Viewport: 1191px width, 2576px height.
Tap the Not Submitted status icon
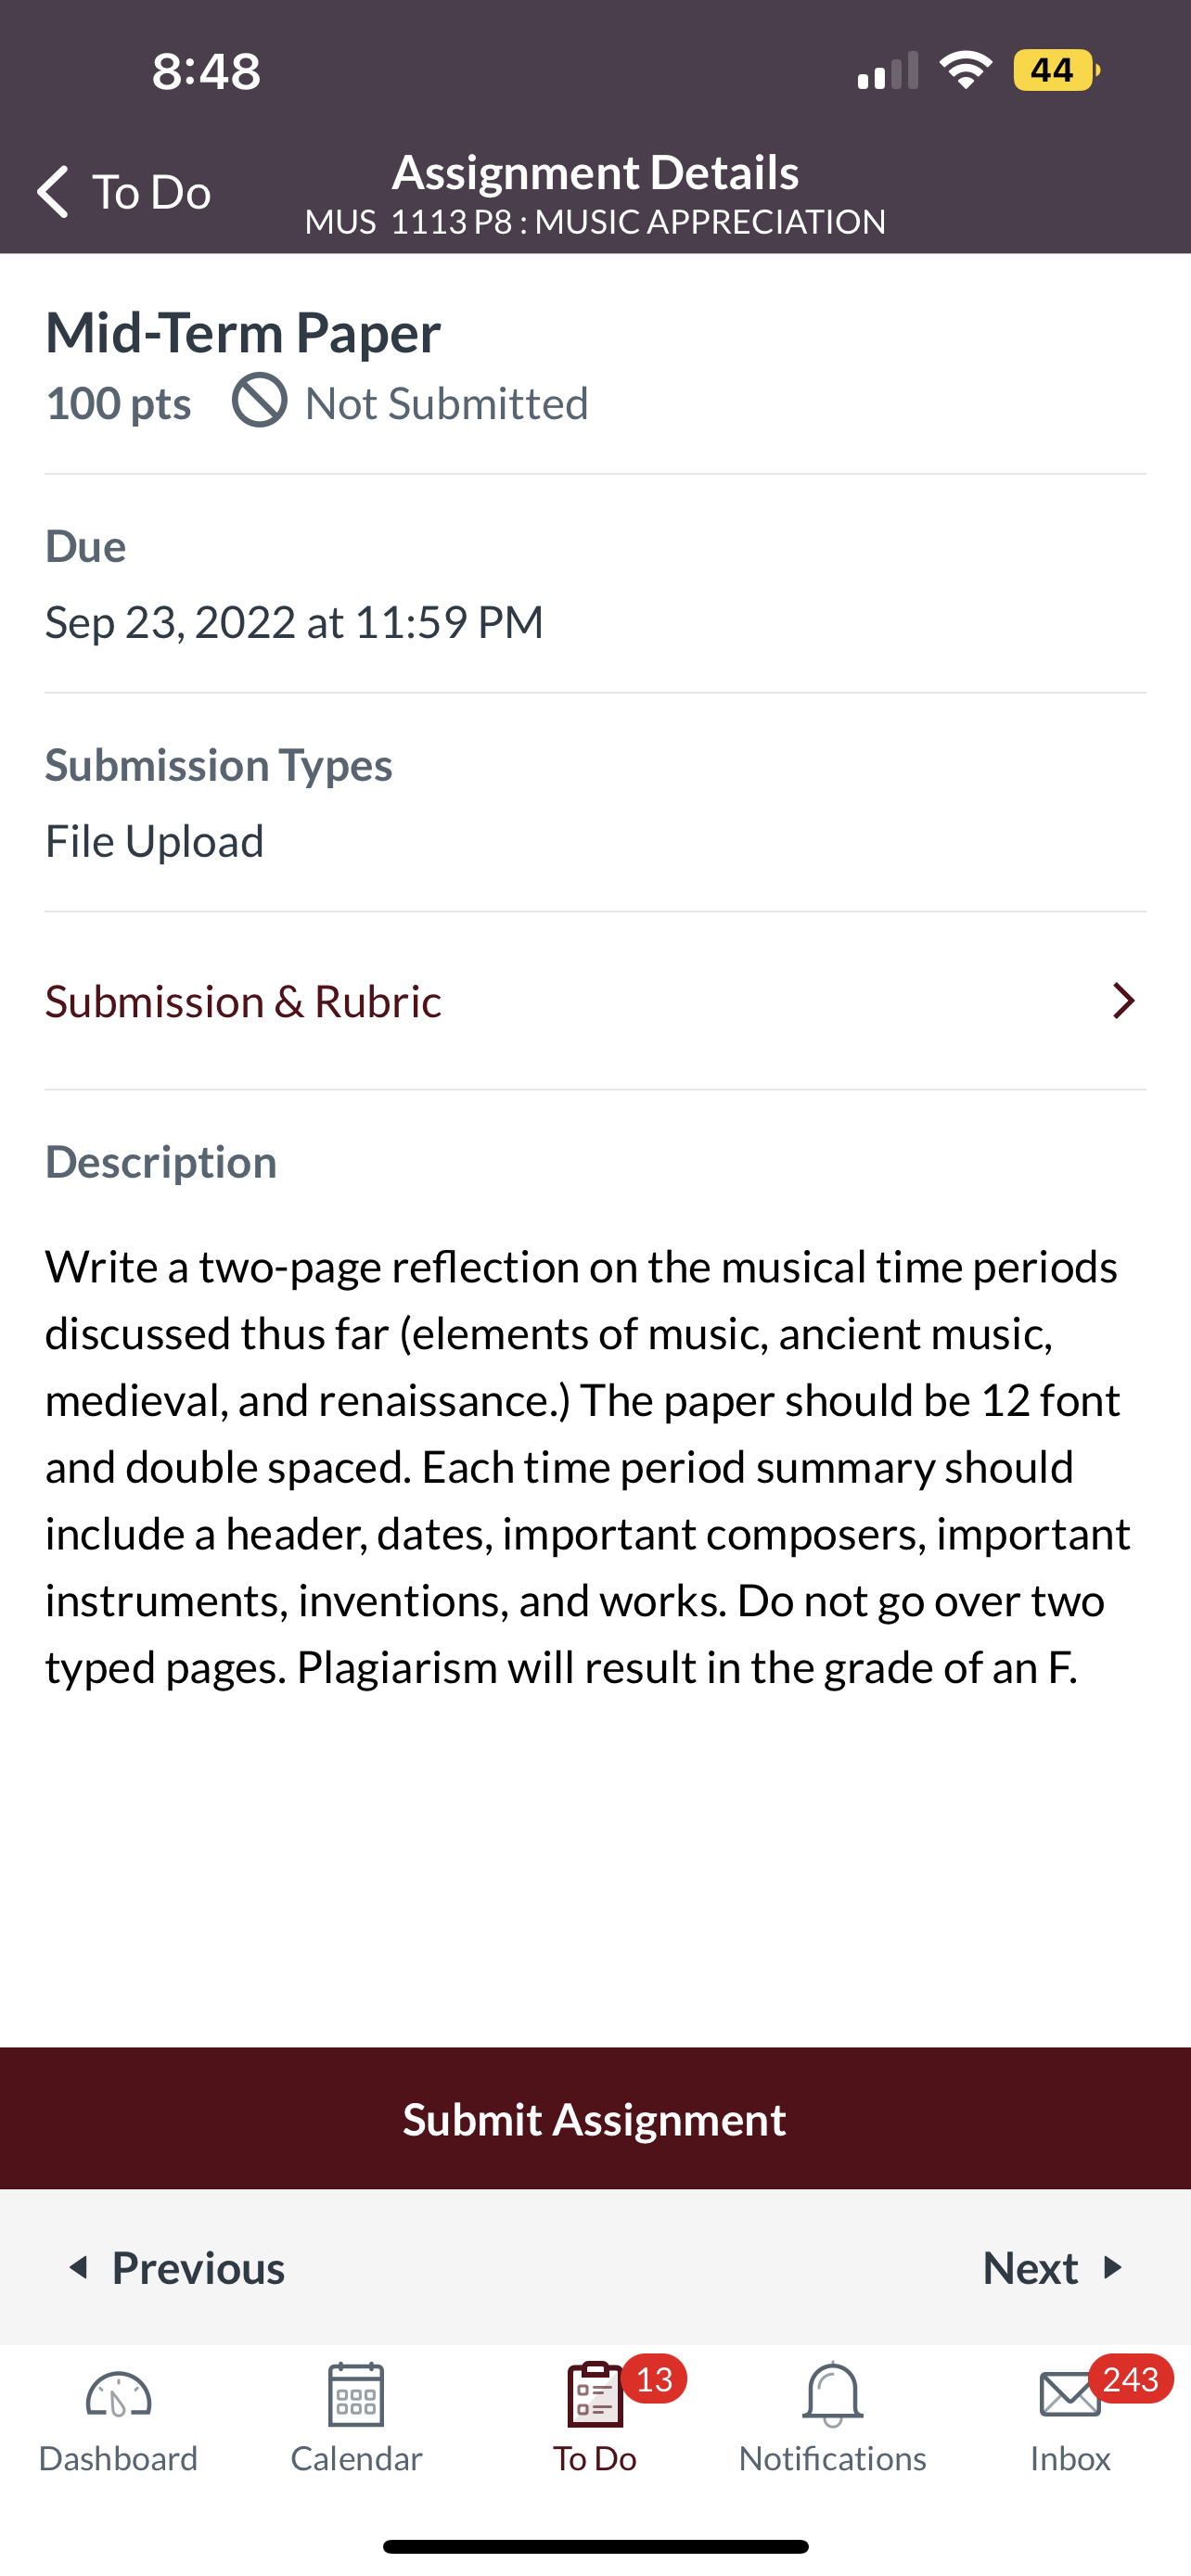[x=260, y=401]
